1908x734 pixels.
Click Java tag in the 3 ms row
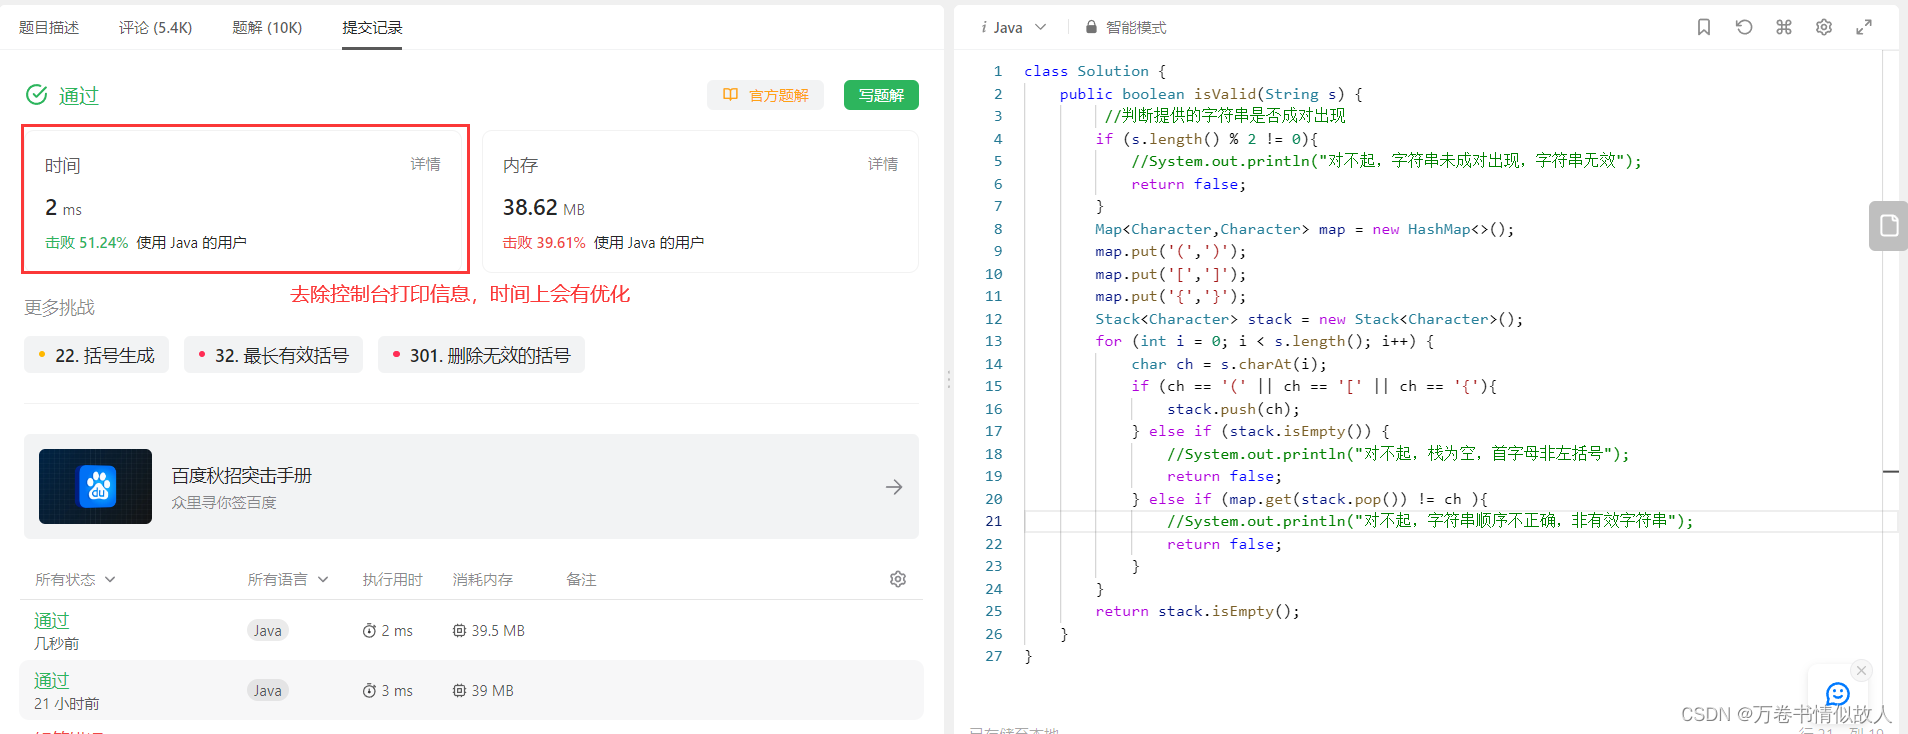point(267,691)
